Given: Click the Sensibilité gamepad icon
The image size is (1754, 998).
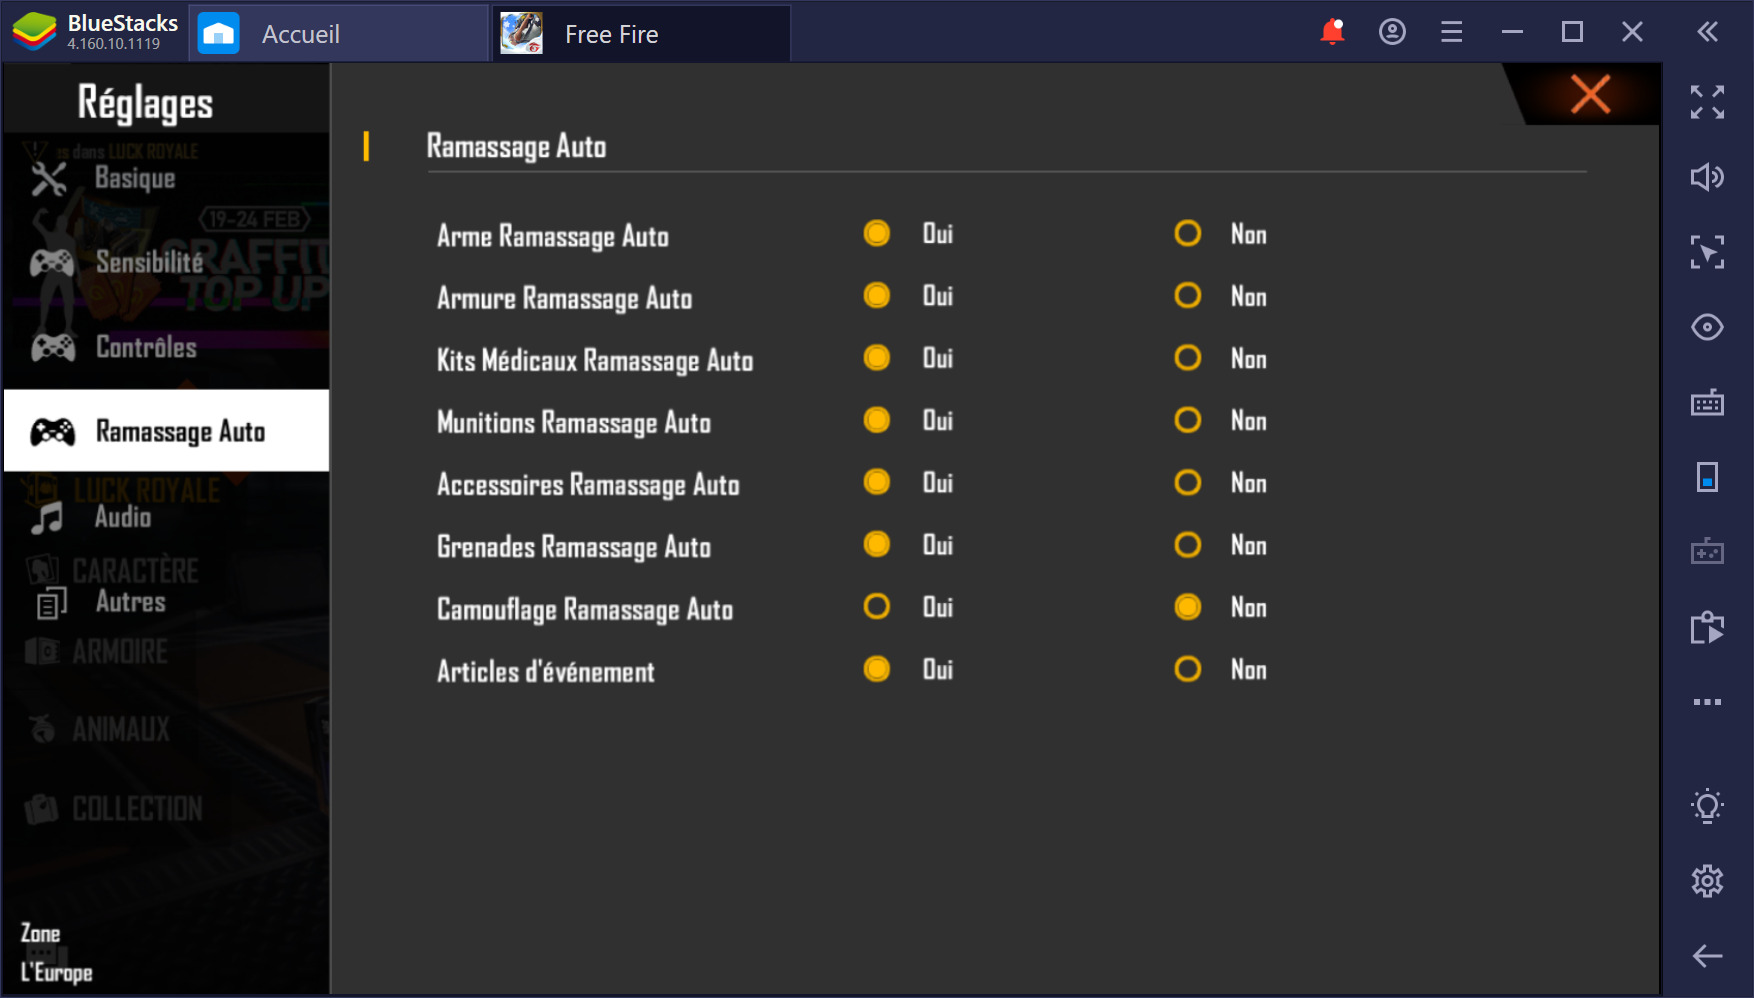Looking at the screenshot, I should [52, 263].
